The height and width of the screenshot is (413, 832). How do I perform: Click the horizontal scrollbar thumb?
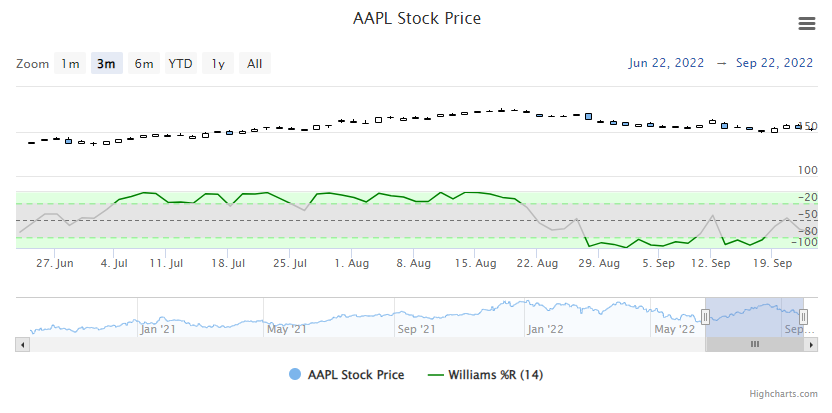pyautogui.click(x=755, y=344)
